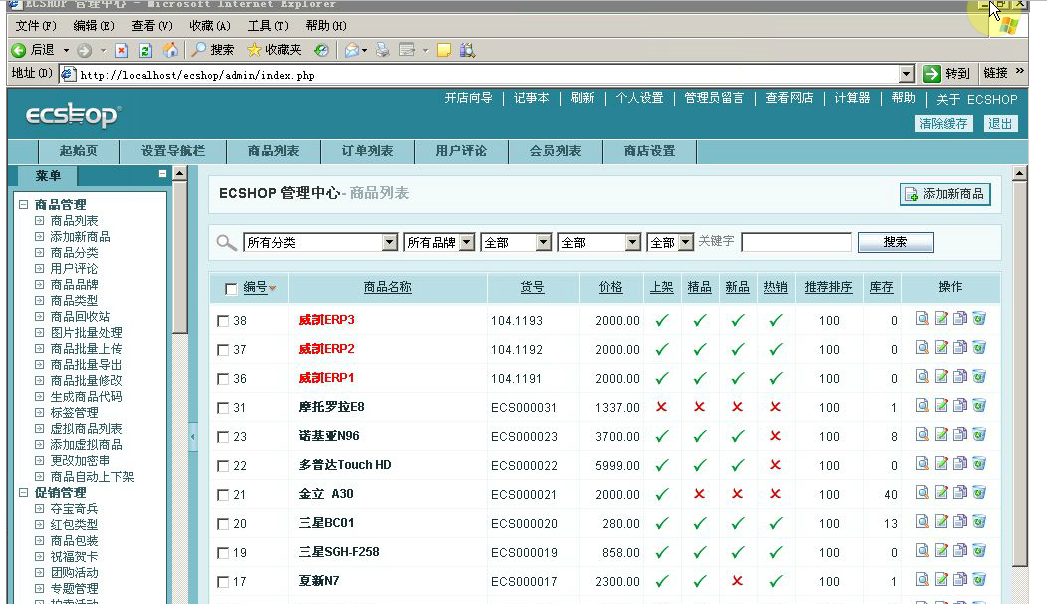The image size is (1047, 604).
Task: Copy product 38 icon
Action: point(960,318)
